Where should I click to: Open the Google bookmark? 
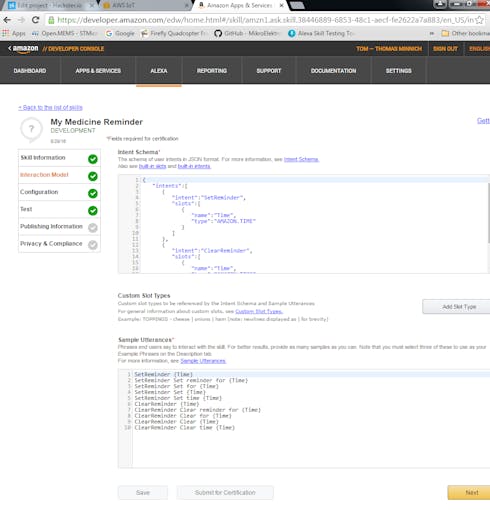point(120,33)
